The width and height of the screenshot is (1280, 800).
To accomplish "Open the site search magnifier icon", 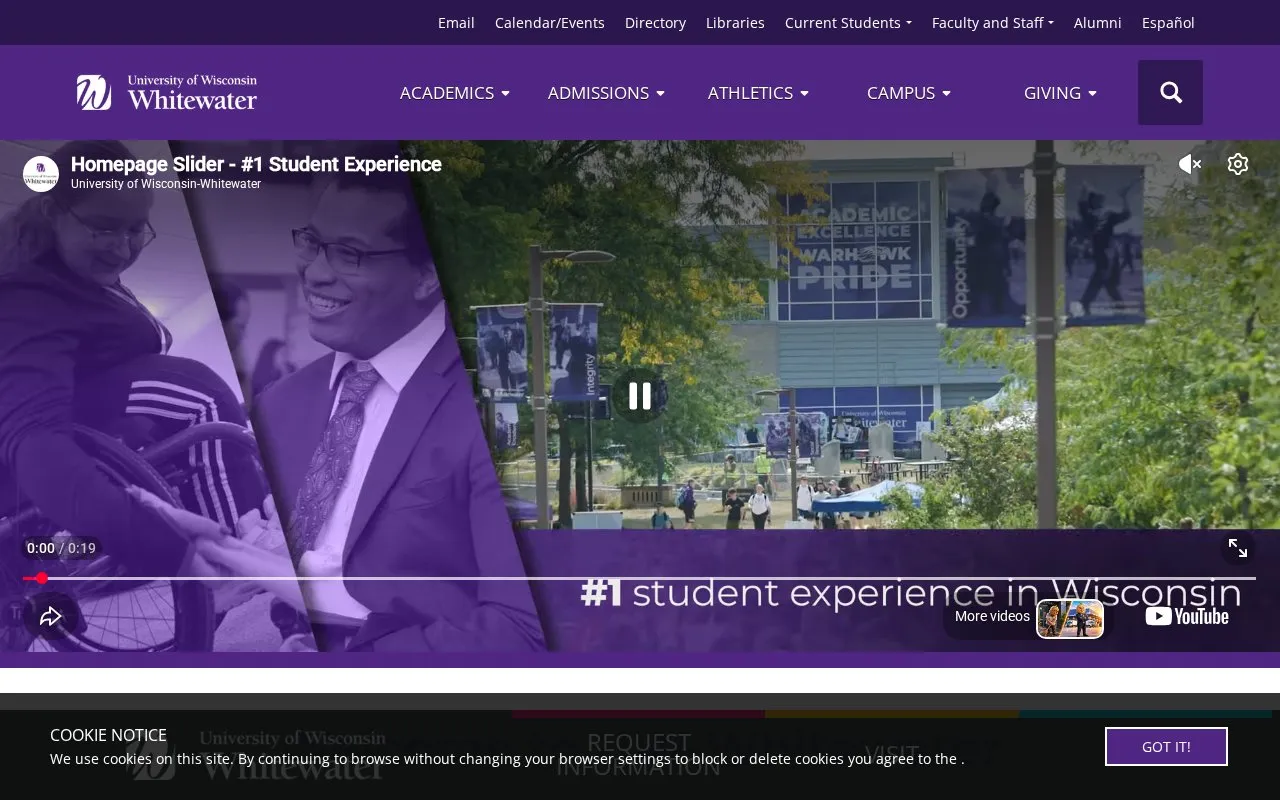I will click(x=1170, y=93).
